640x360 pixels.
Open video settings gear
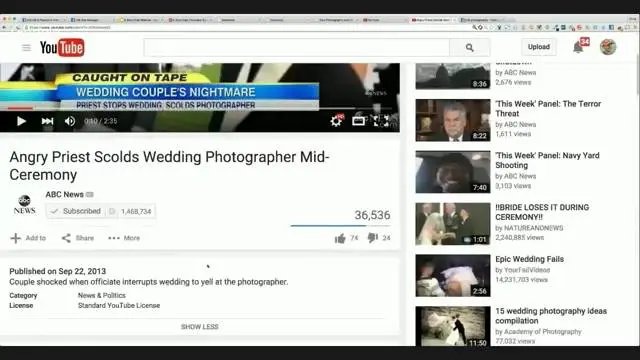tap(336, 121)
